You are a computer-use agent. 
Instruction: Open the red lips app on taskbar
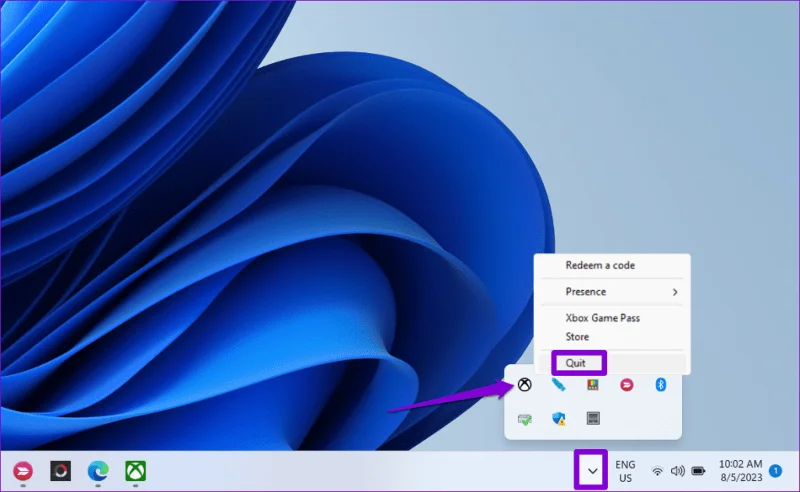pos(23,471)
